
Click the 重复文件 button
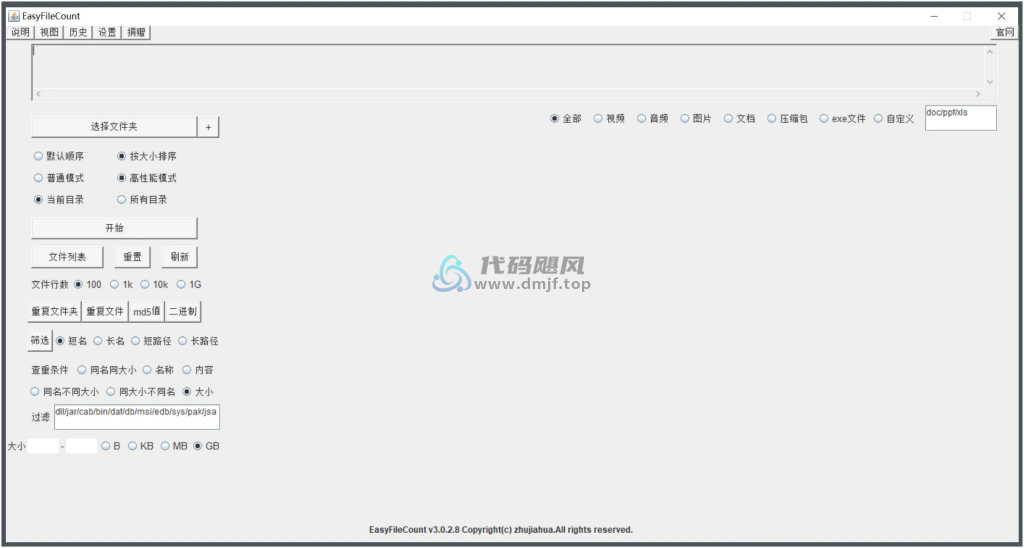coord(105,312)
